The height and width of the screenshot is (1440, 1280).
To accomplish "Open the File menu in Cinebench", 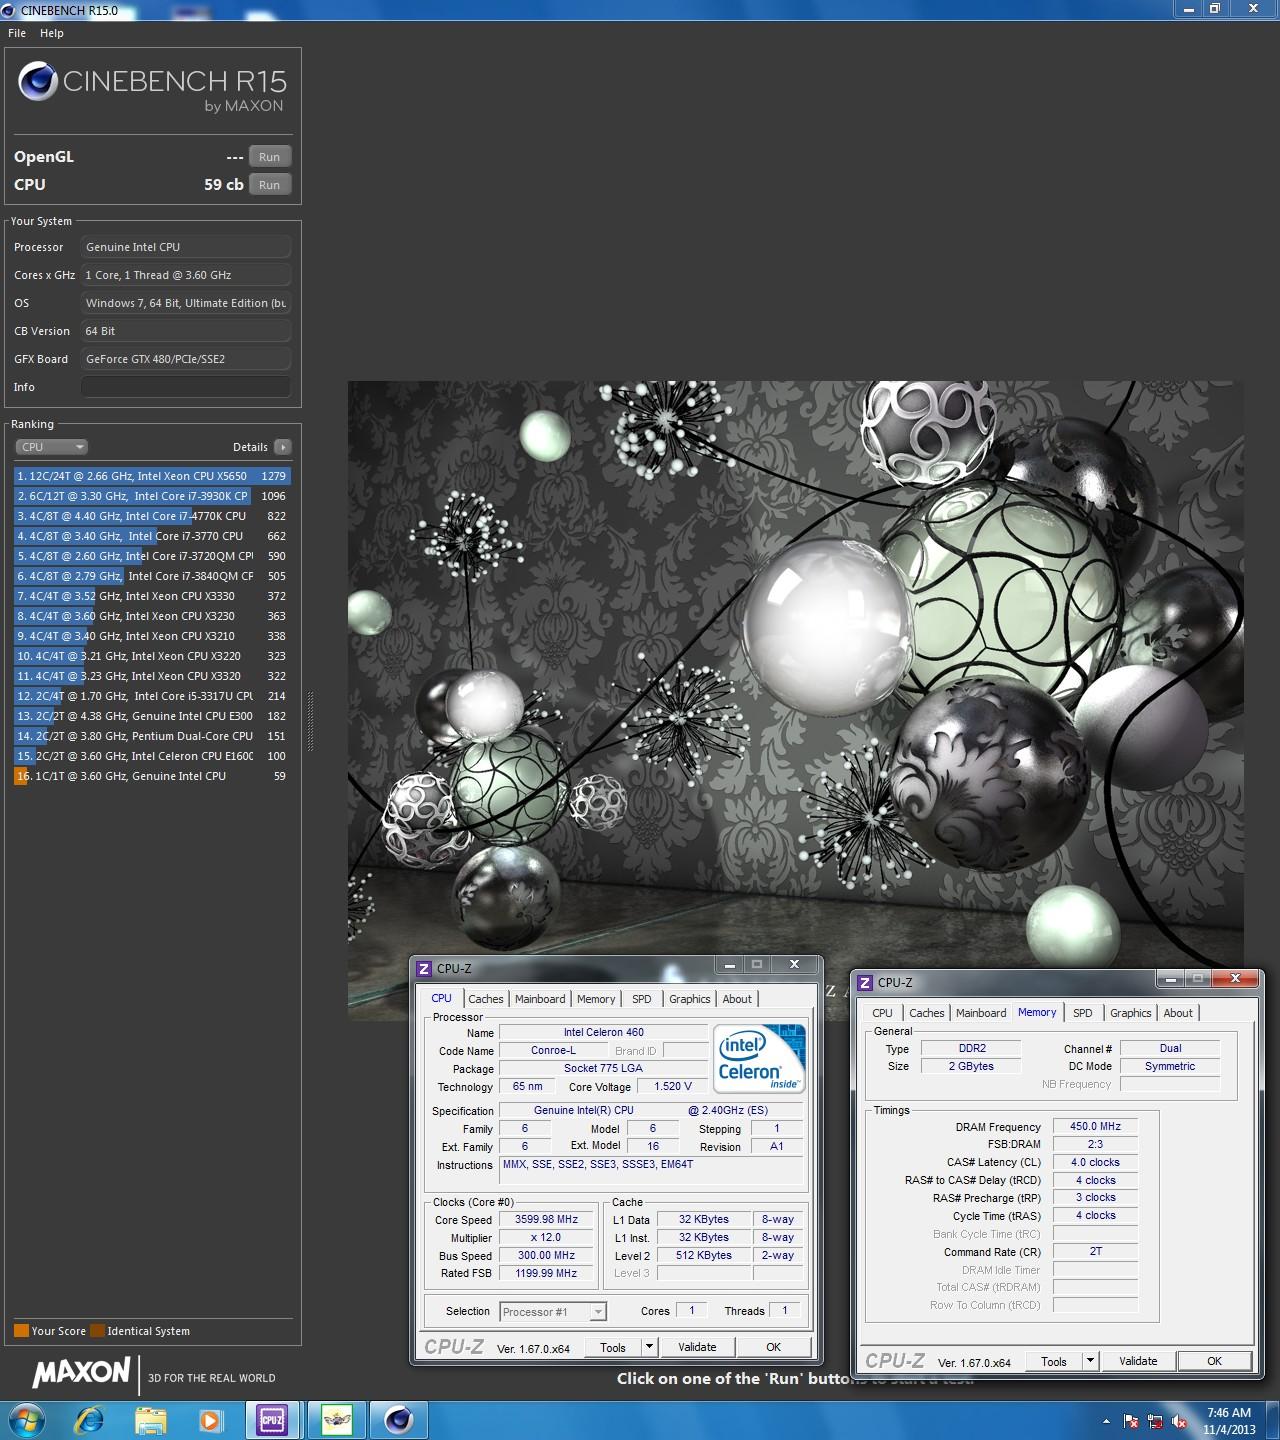I will click(x=17, y=33).
